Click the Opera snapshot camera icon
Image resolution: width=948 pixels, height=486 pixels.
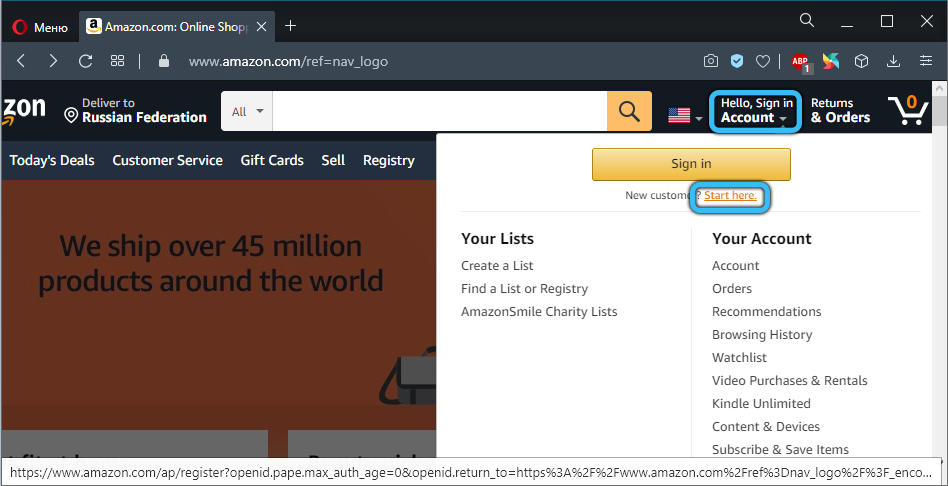(x=711, y=61)
